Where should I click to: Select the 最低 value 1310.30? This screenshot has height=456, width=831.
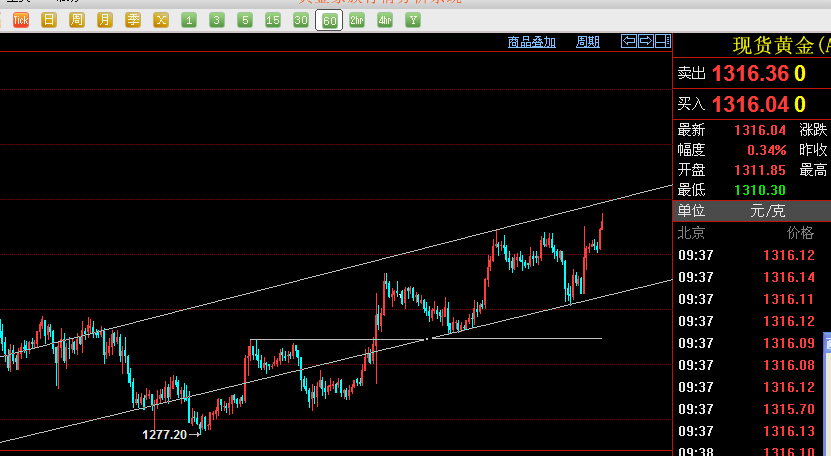(760, 190)
